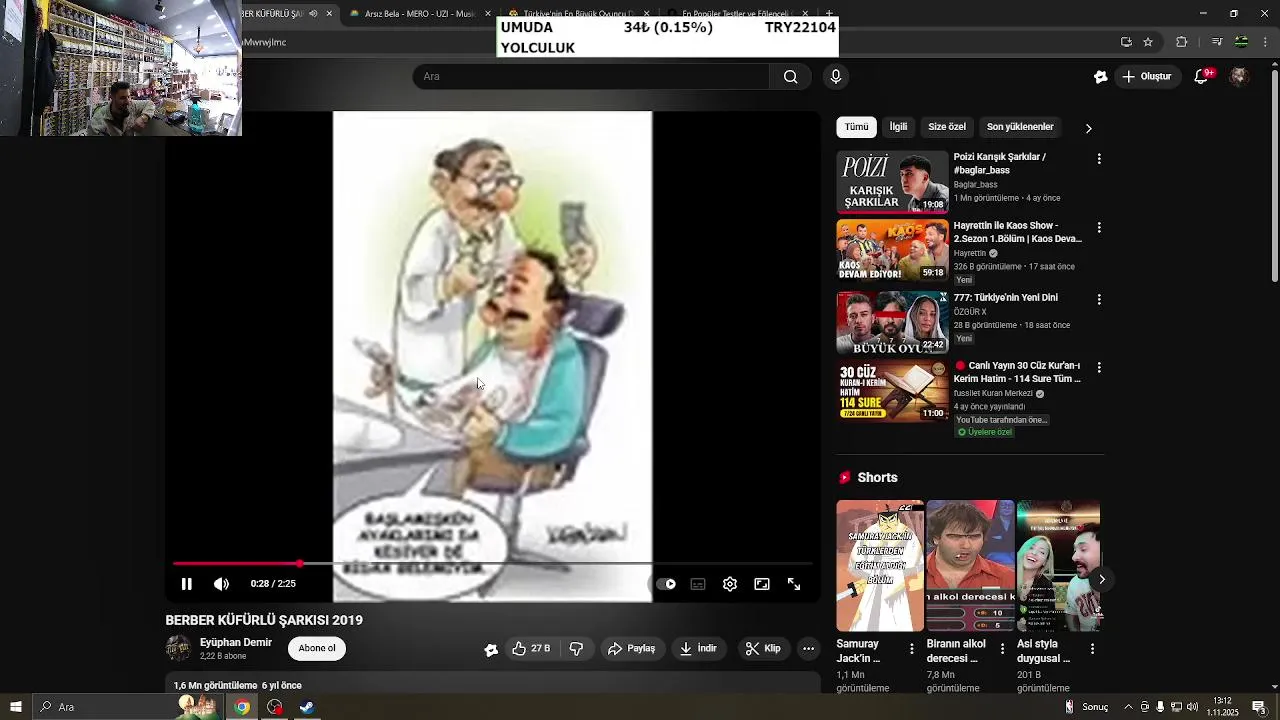Click 'Üyelere özel' badge

coord(985,432)
